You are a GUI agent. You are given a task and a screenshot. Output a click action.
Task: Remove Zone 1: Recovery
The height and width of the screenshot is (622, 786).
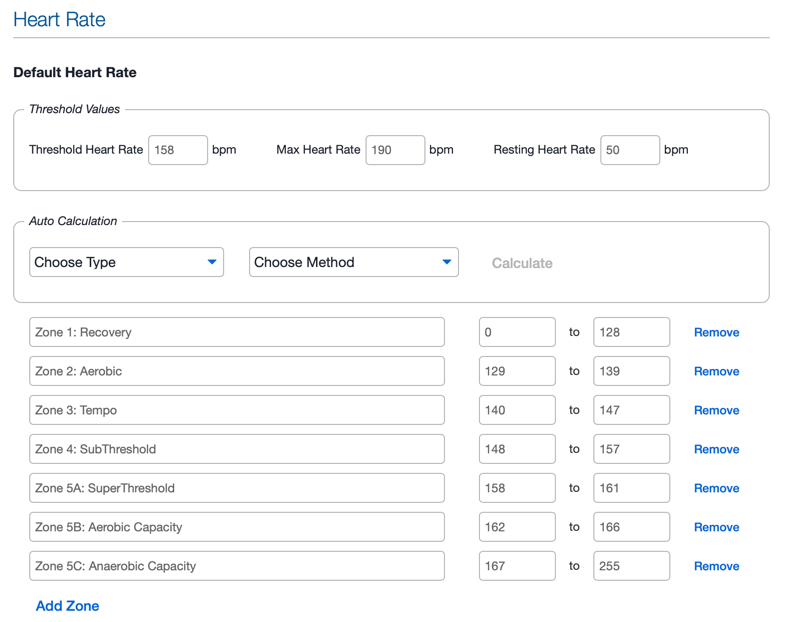tap(716, 332)
